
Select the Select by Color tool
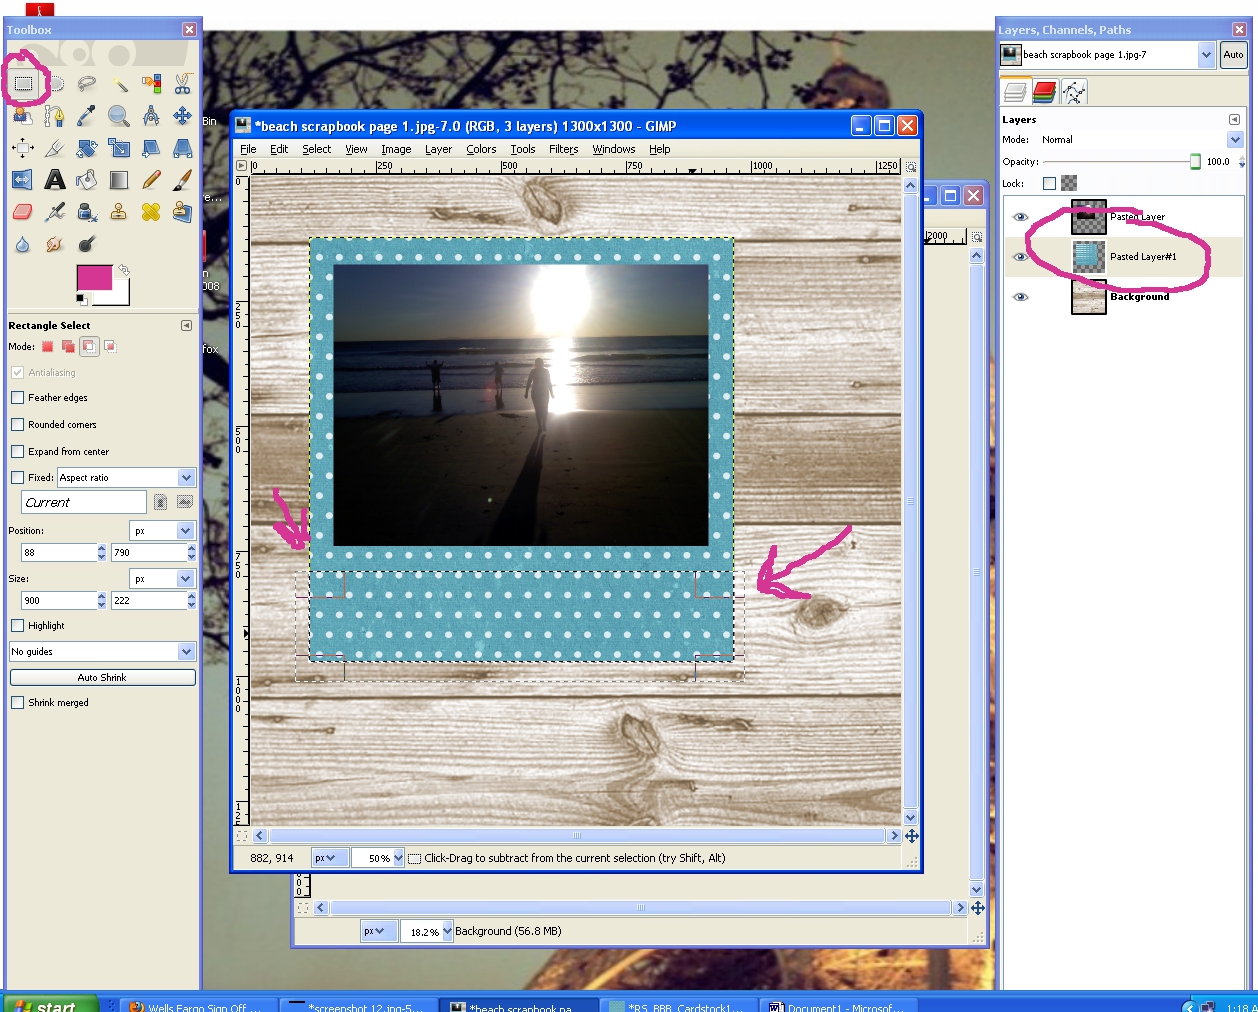[x=151, y=84]
